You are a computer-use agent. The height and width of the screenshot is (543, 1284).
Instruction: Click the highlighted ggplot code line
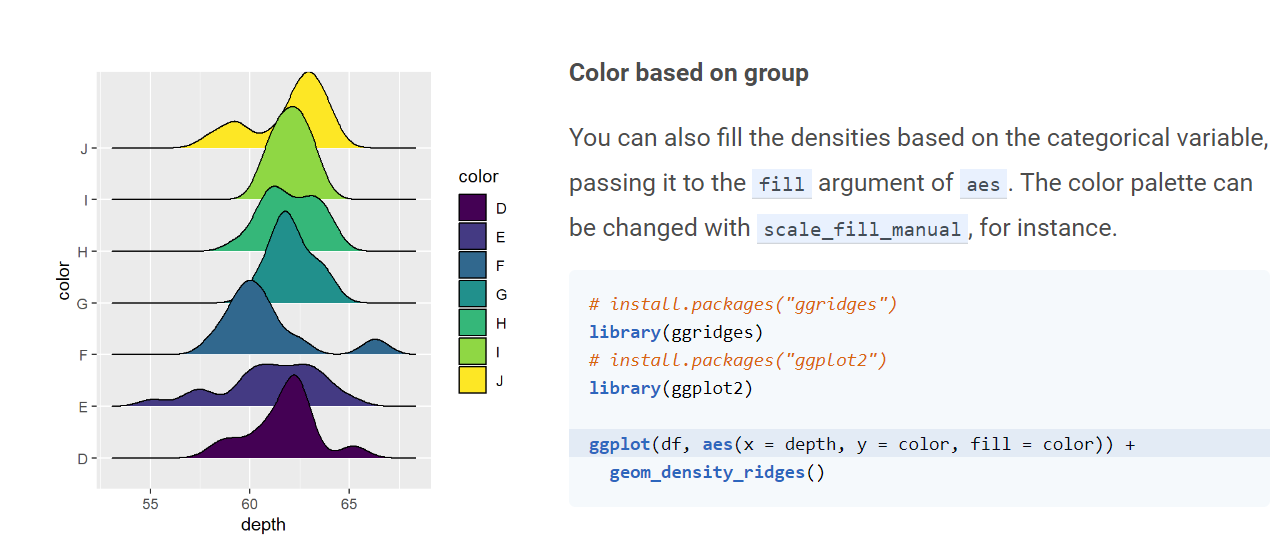click(861, 444)
